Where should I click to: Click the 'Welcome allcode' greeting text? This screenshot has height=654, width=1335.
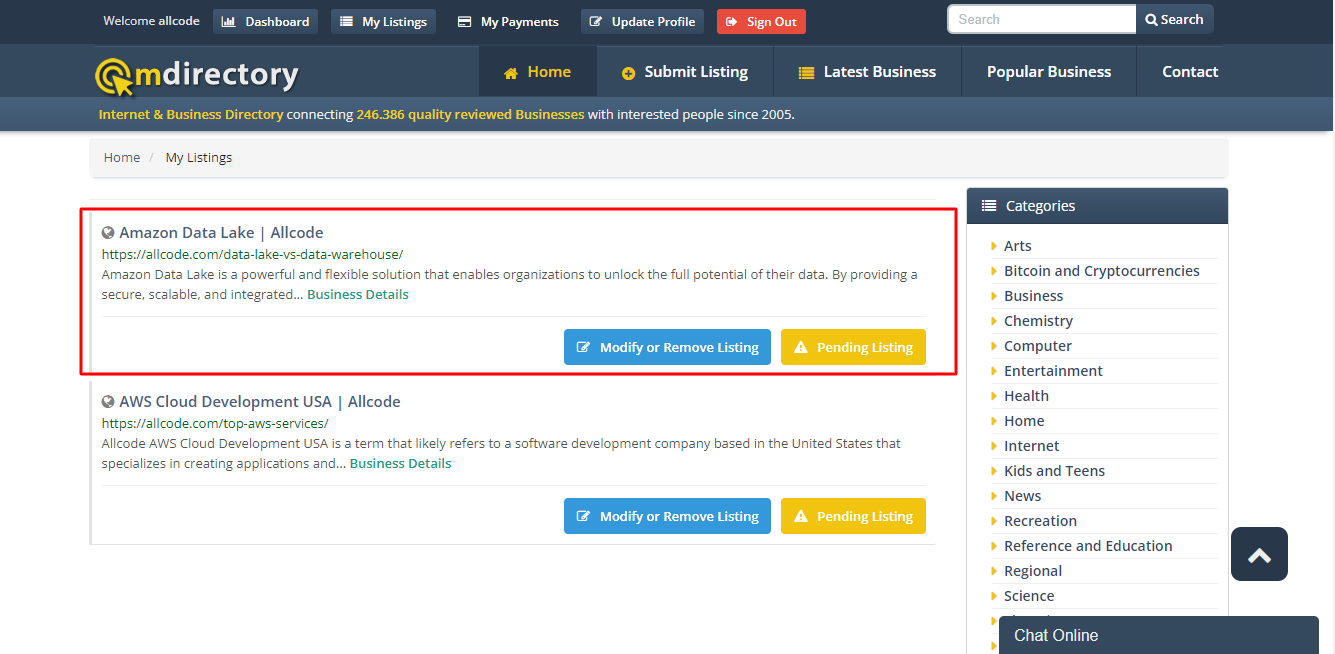click(x=152, y=21)
